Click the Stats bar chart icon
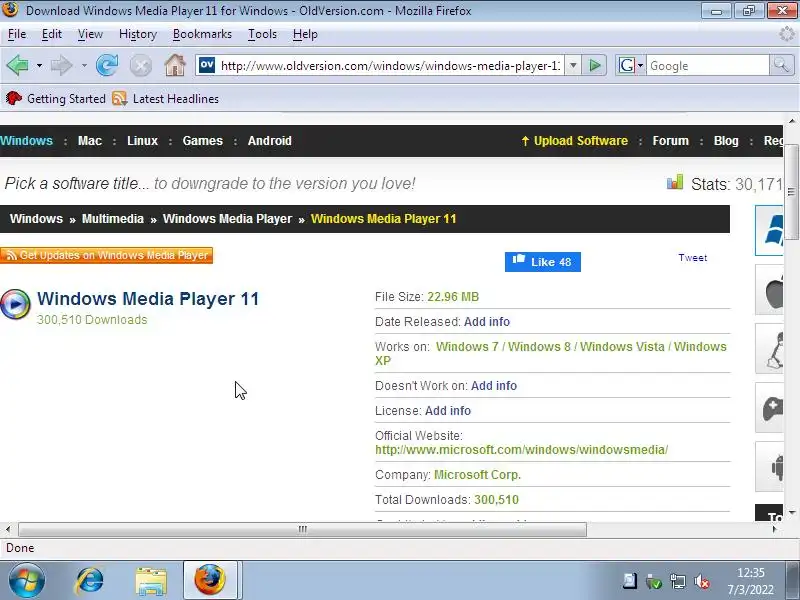Viewport: 800px width, 600px height. (x=674, y=182)
